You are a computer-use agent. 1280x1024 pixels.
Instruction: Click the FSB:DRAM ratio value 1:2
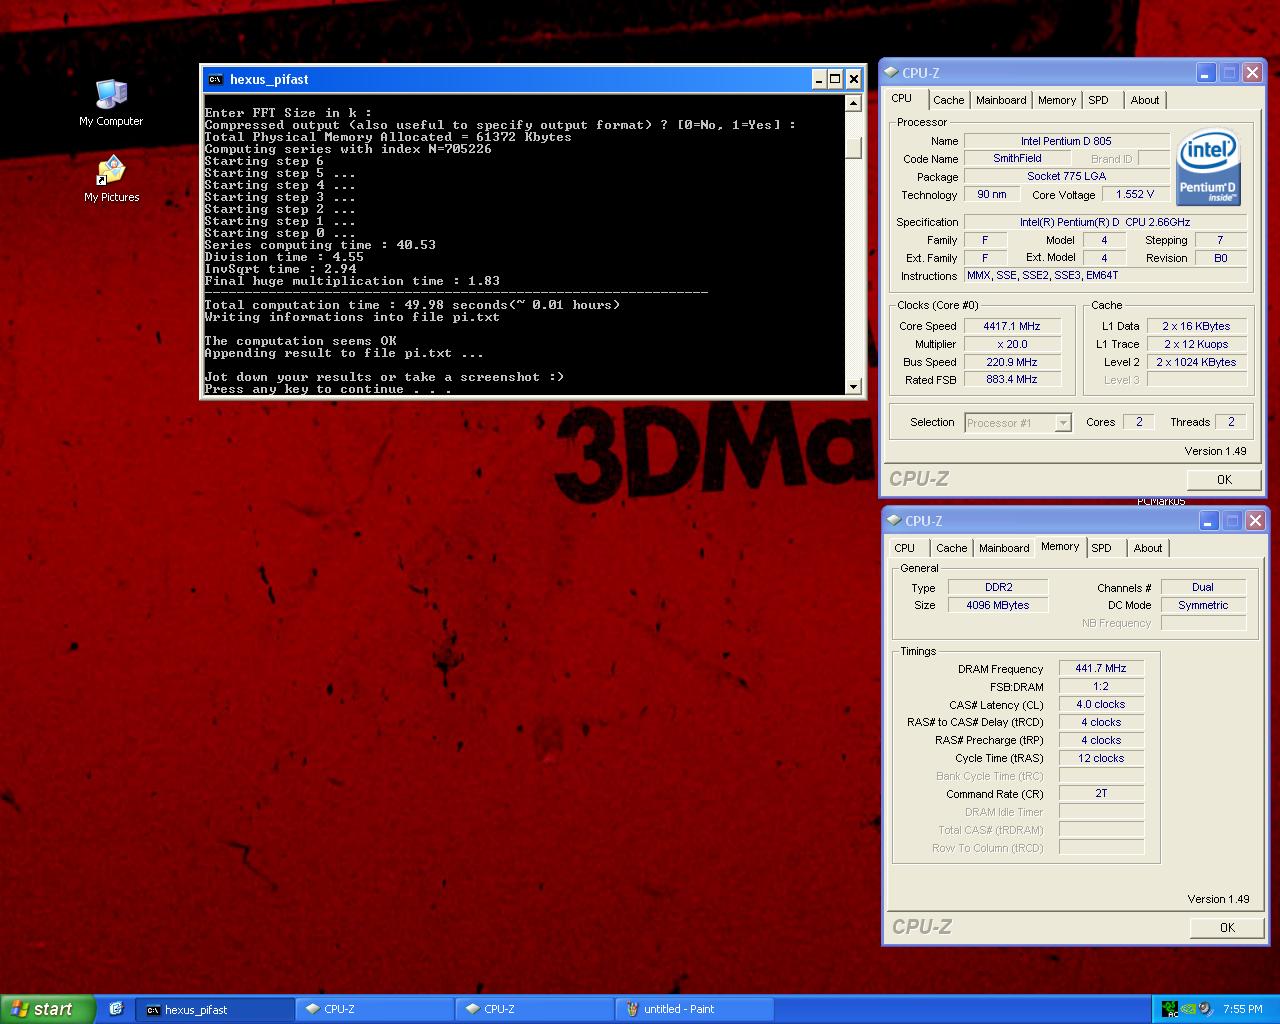coord(1101,686)
